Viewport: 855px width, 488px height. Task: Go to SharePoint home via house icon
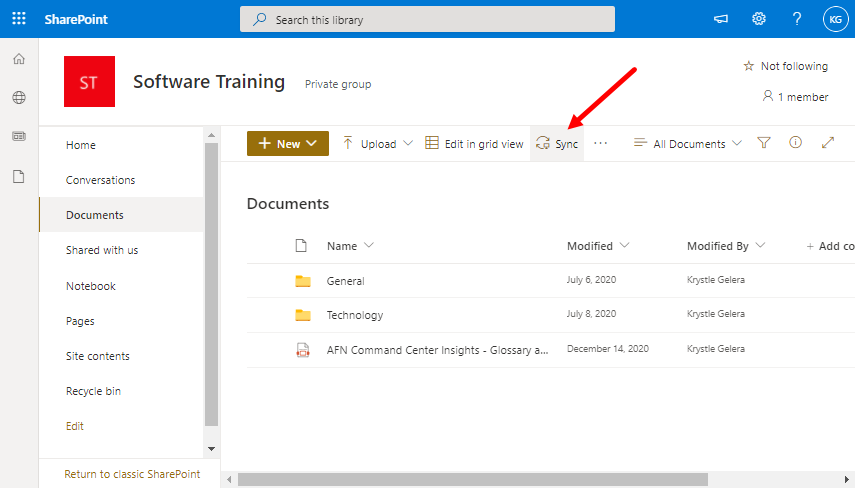[x=19, y=59]
